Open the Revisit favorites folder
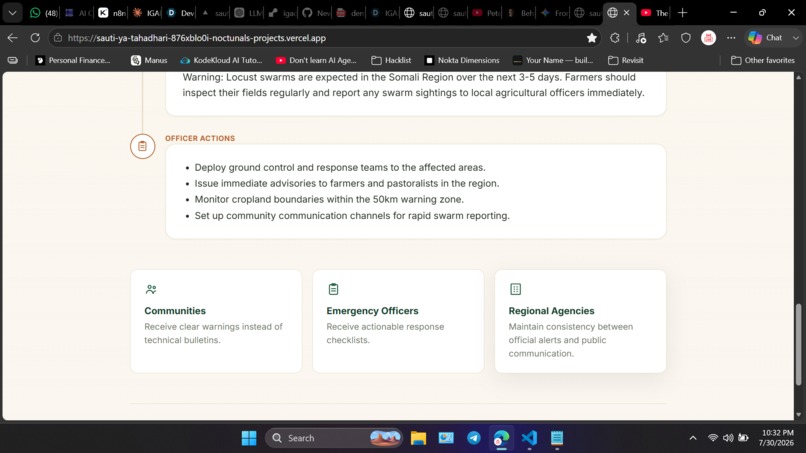Image resolution: width=806 pixels, height=453 pixels. point(626,60)
